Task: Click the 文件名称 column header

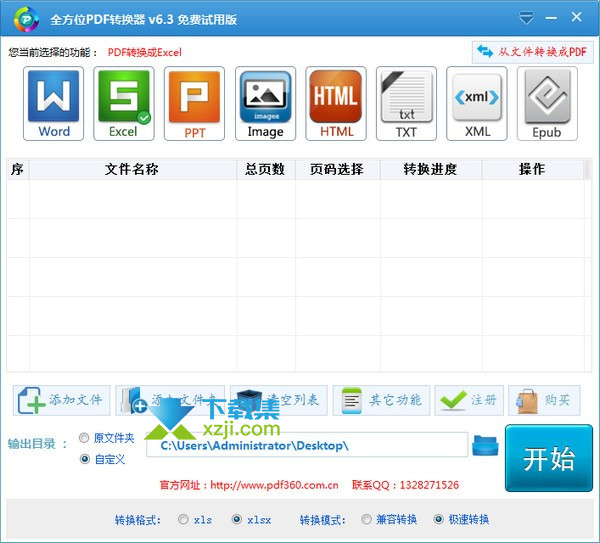Action: 132,169
